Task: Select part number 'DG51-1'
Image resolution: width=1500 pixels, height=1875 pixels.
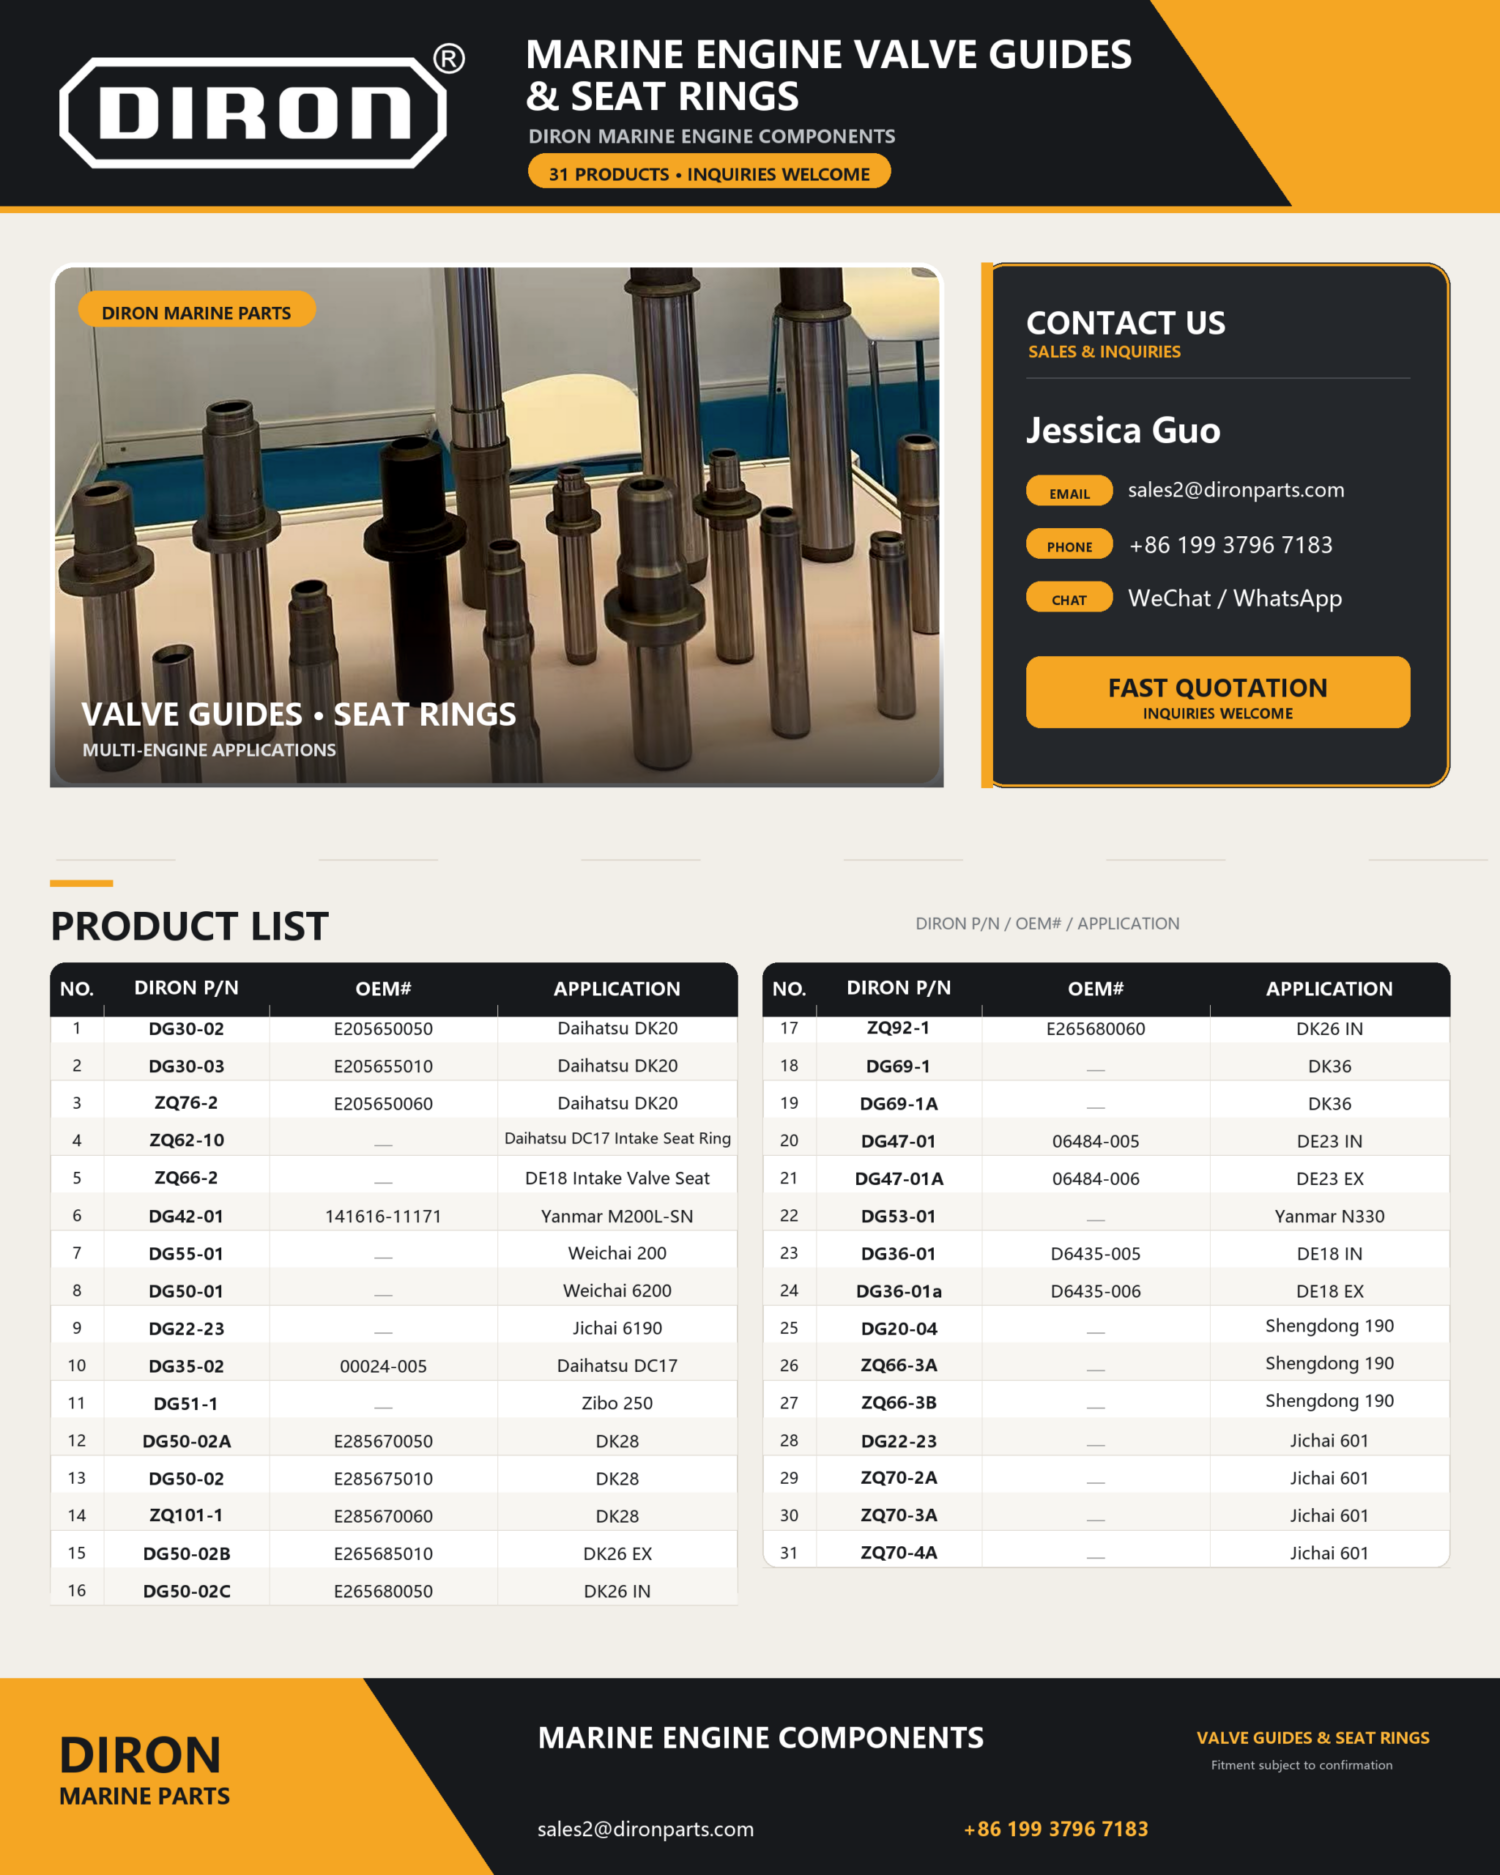Action: coord(186,1403)
